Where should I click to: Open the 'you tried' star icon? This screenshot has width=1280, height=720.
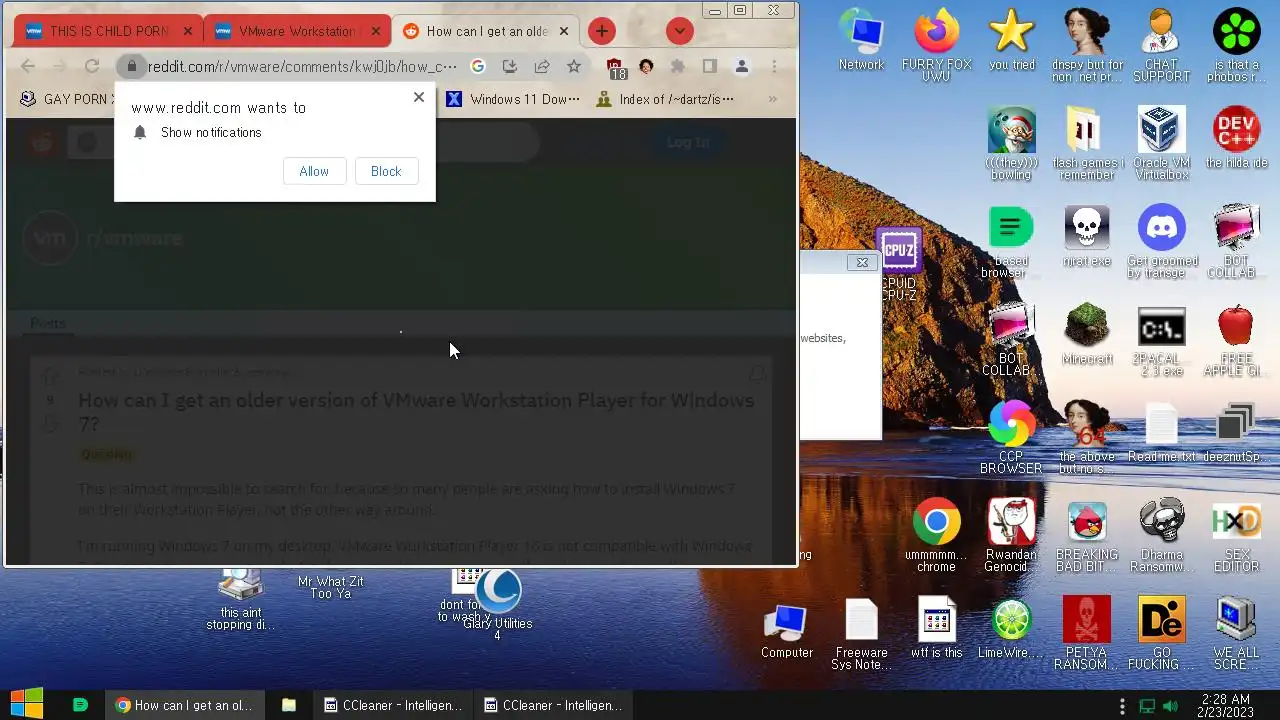click(x=1011, y=40)
